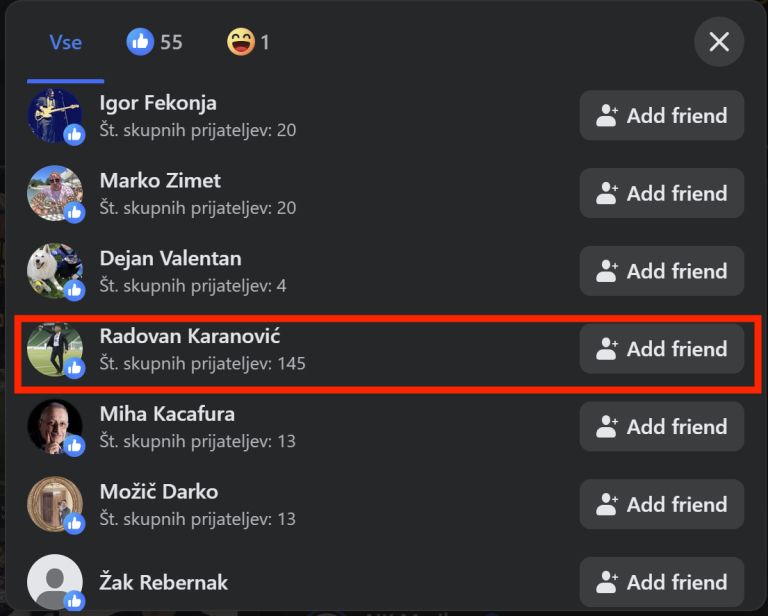
Task: Add Žak Rebernak as a friend
Action: (x=661, y=582)
